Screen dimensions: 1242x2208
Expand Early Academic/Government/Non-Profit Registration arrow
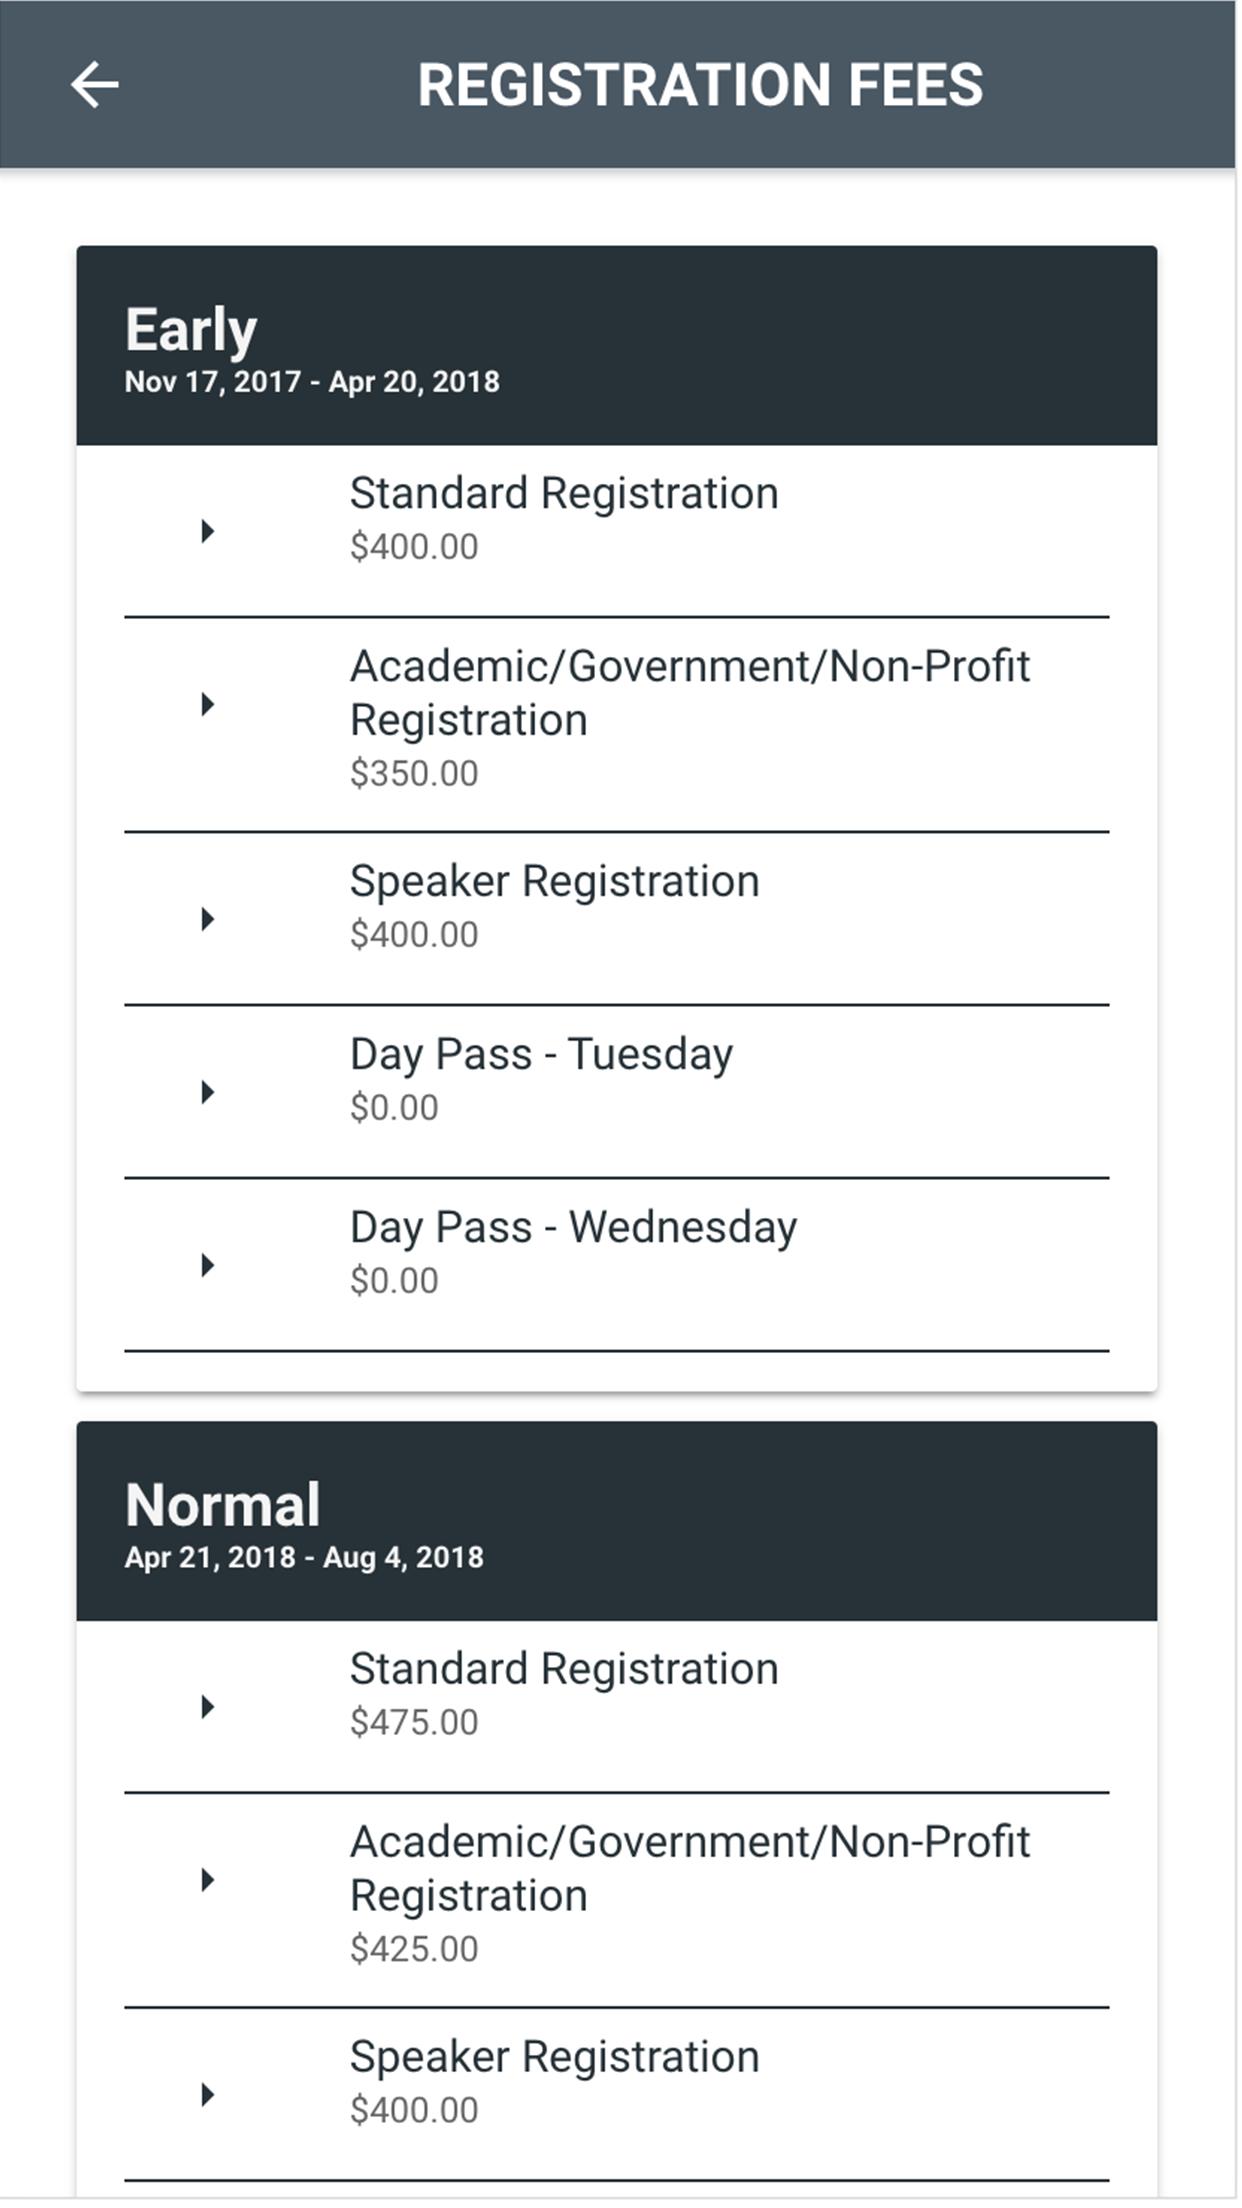tap(207, 705)
